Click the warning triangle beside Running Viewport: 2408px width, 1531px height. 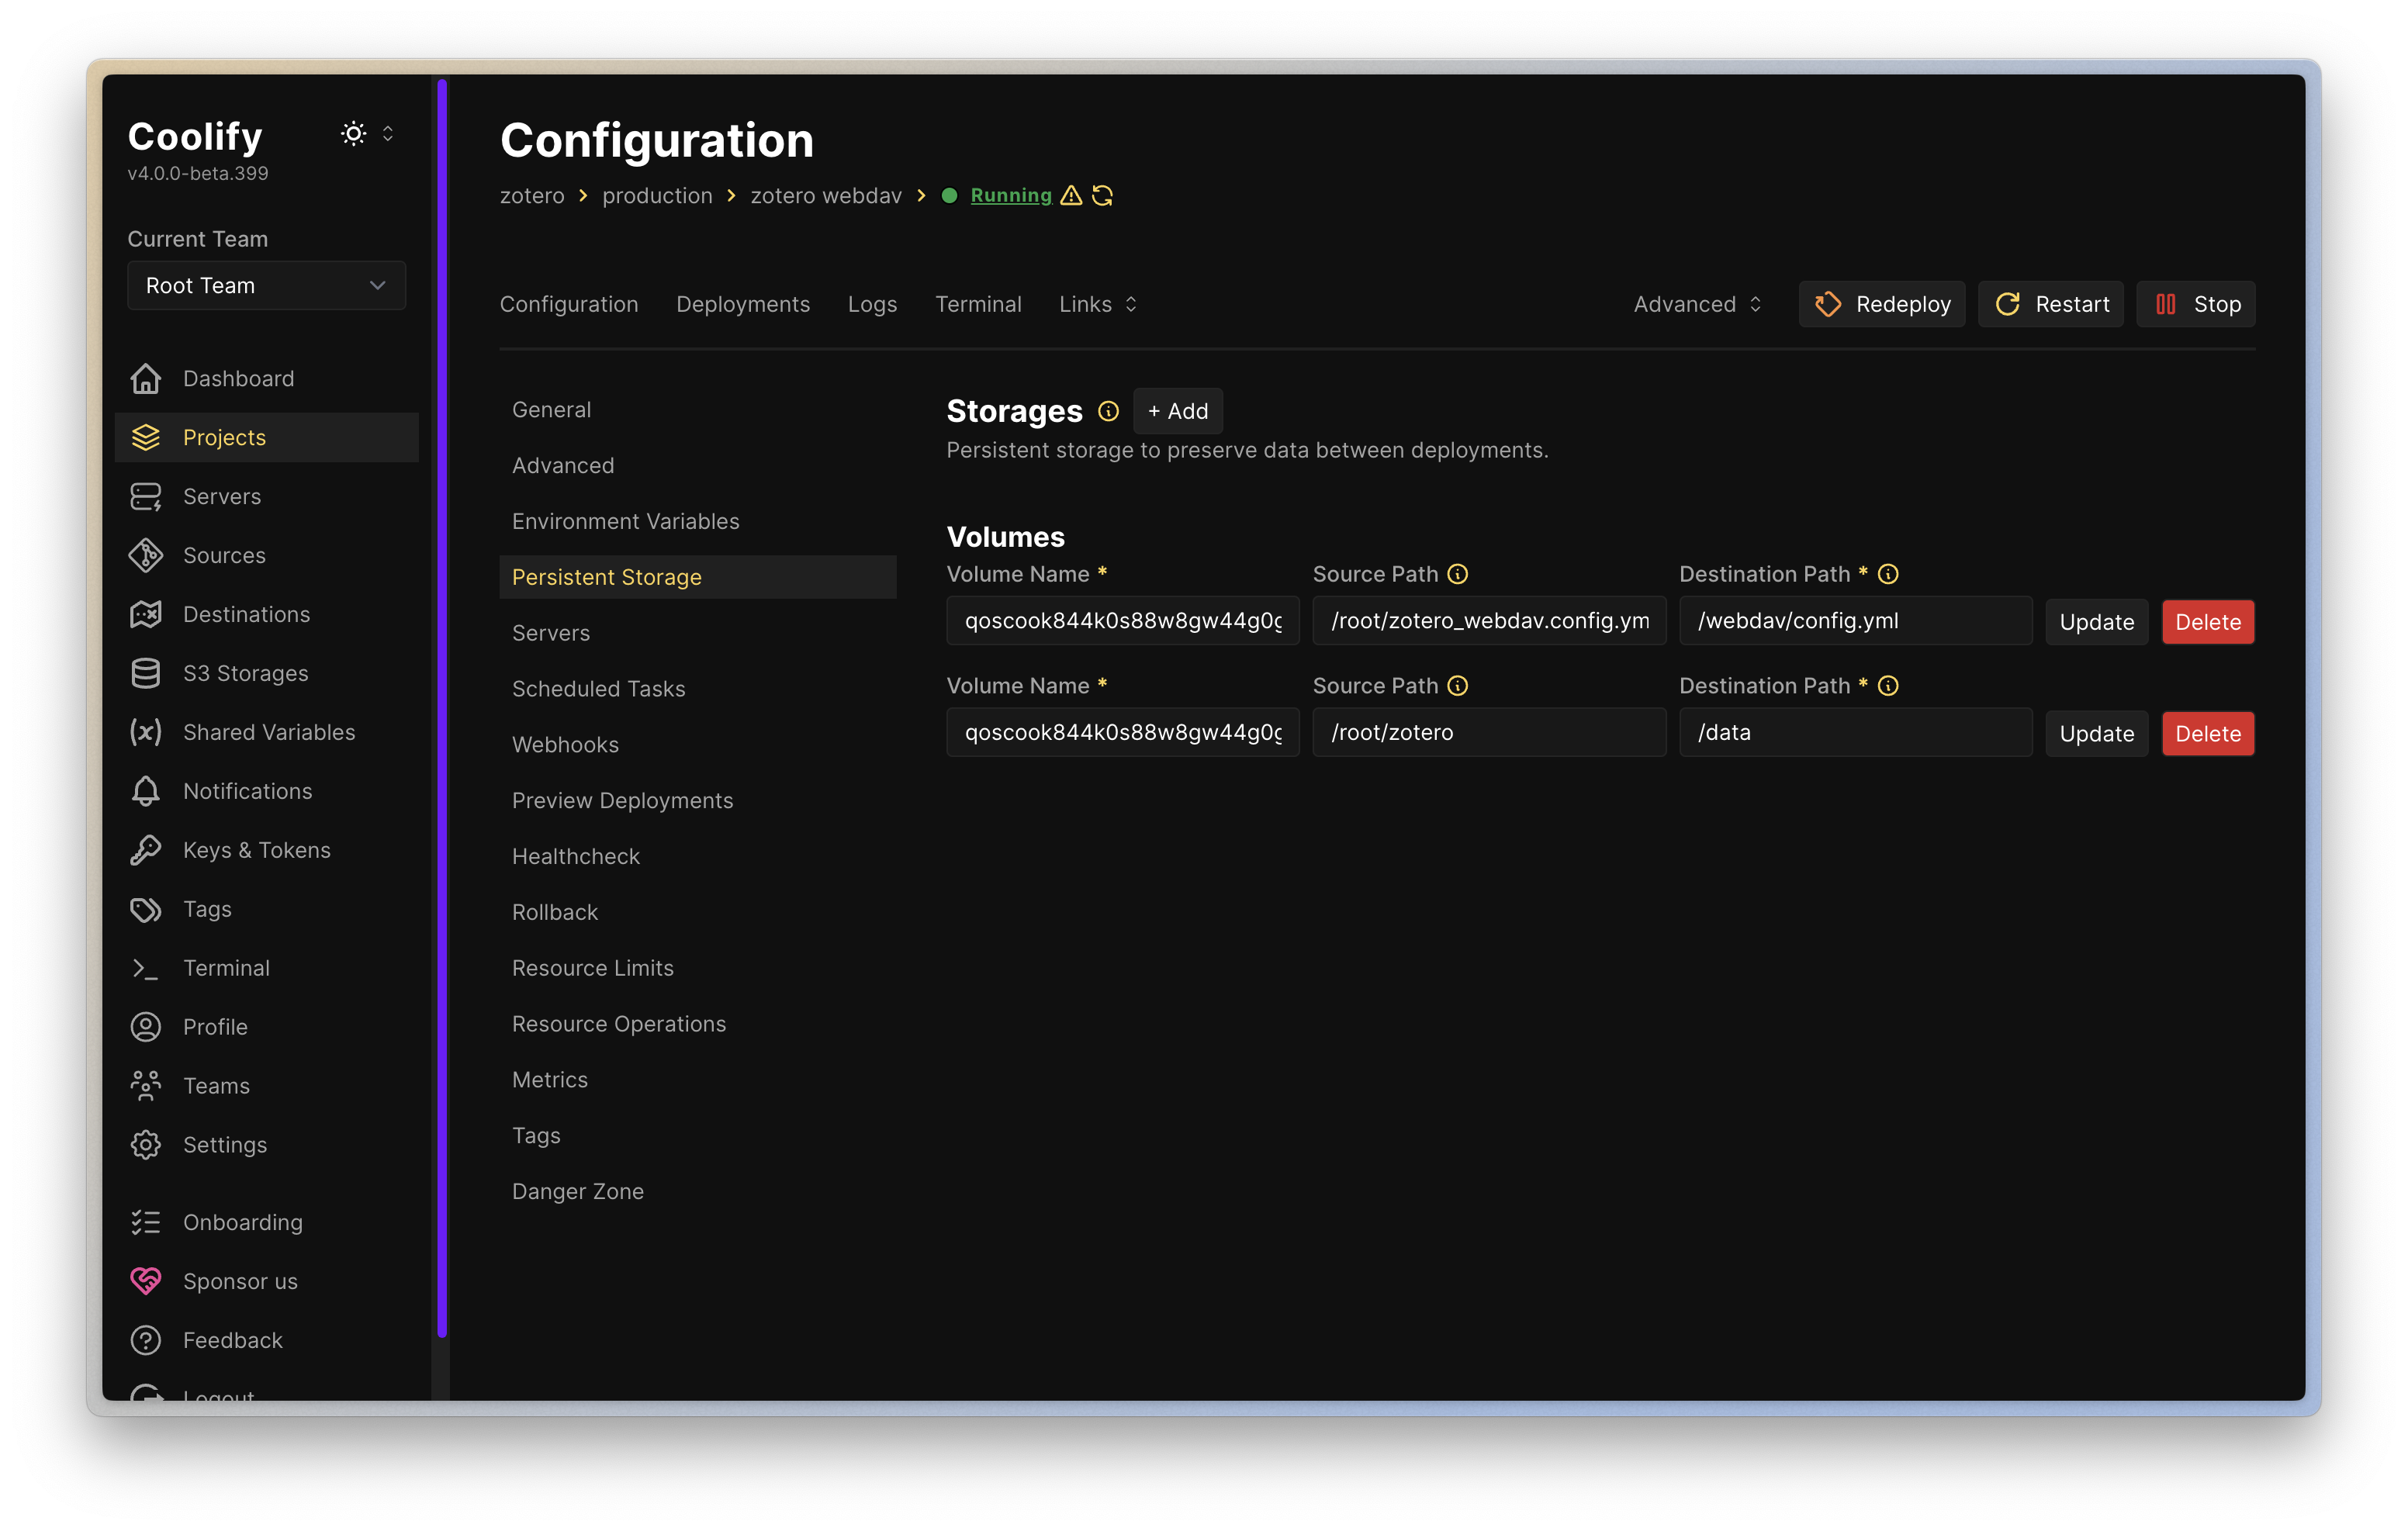pyautogui.click(x=1071, y=196)
